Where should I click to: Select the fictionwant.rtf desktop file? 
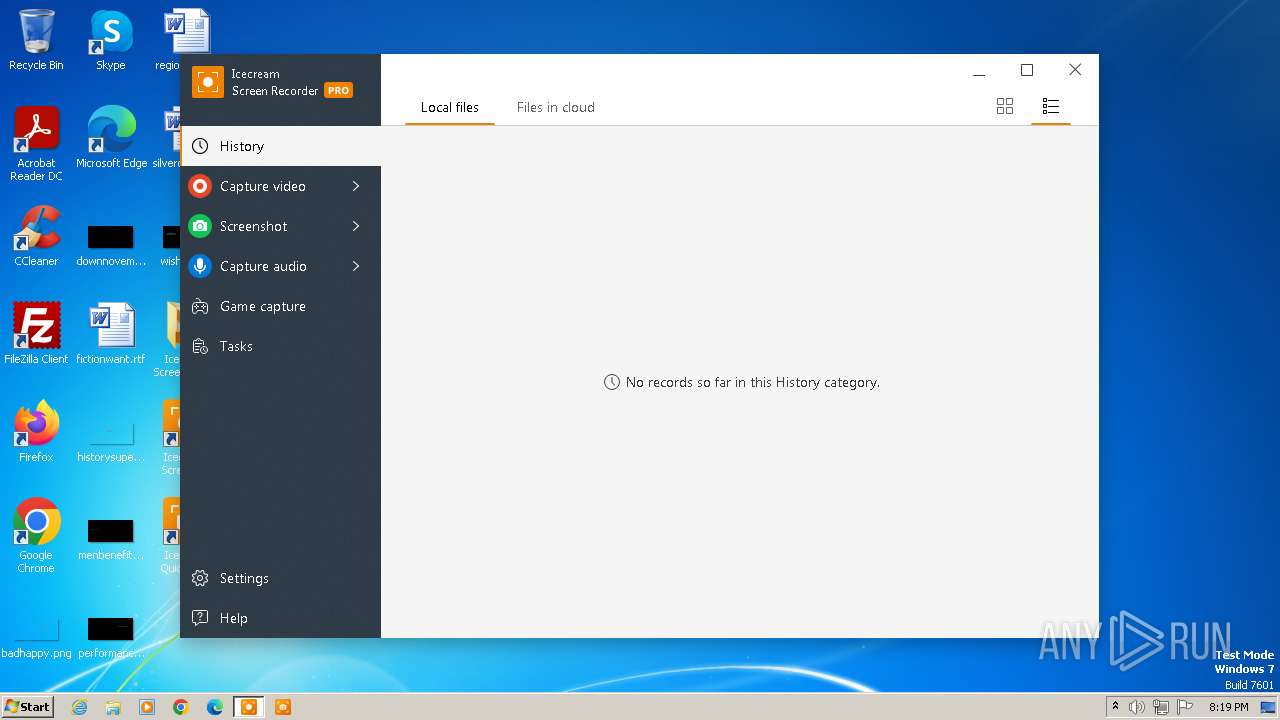[111, 334]
